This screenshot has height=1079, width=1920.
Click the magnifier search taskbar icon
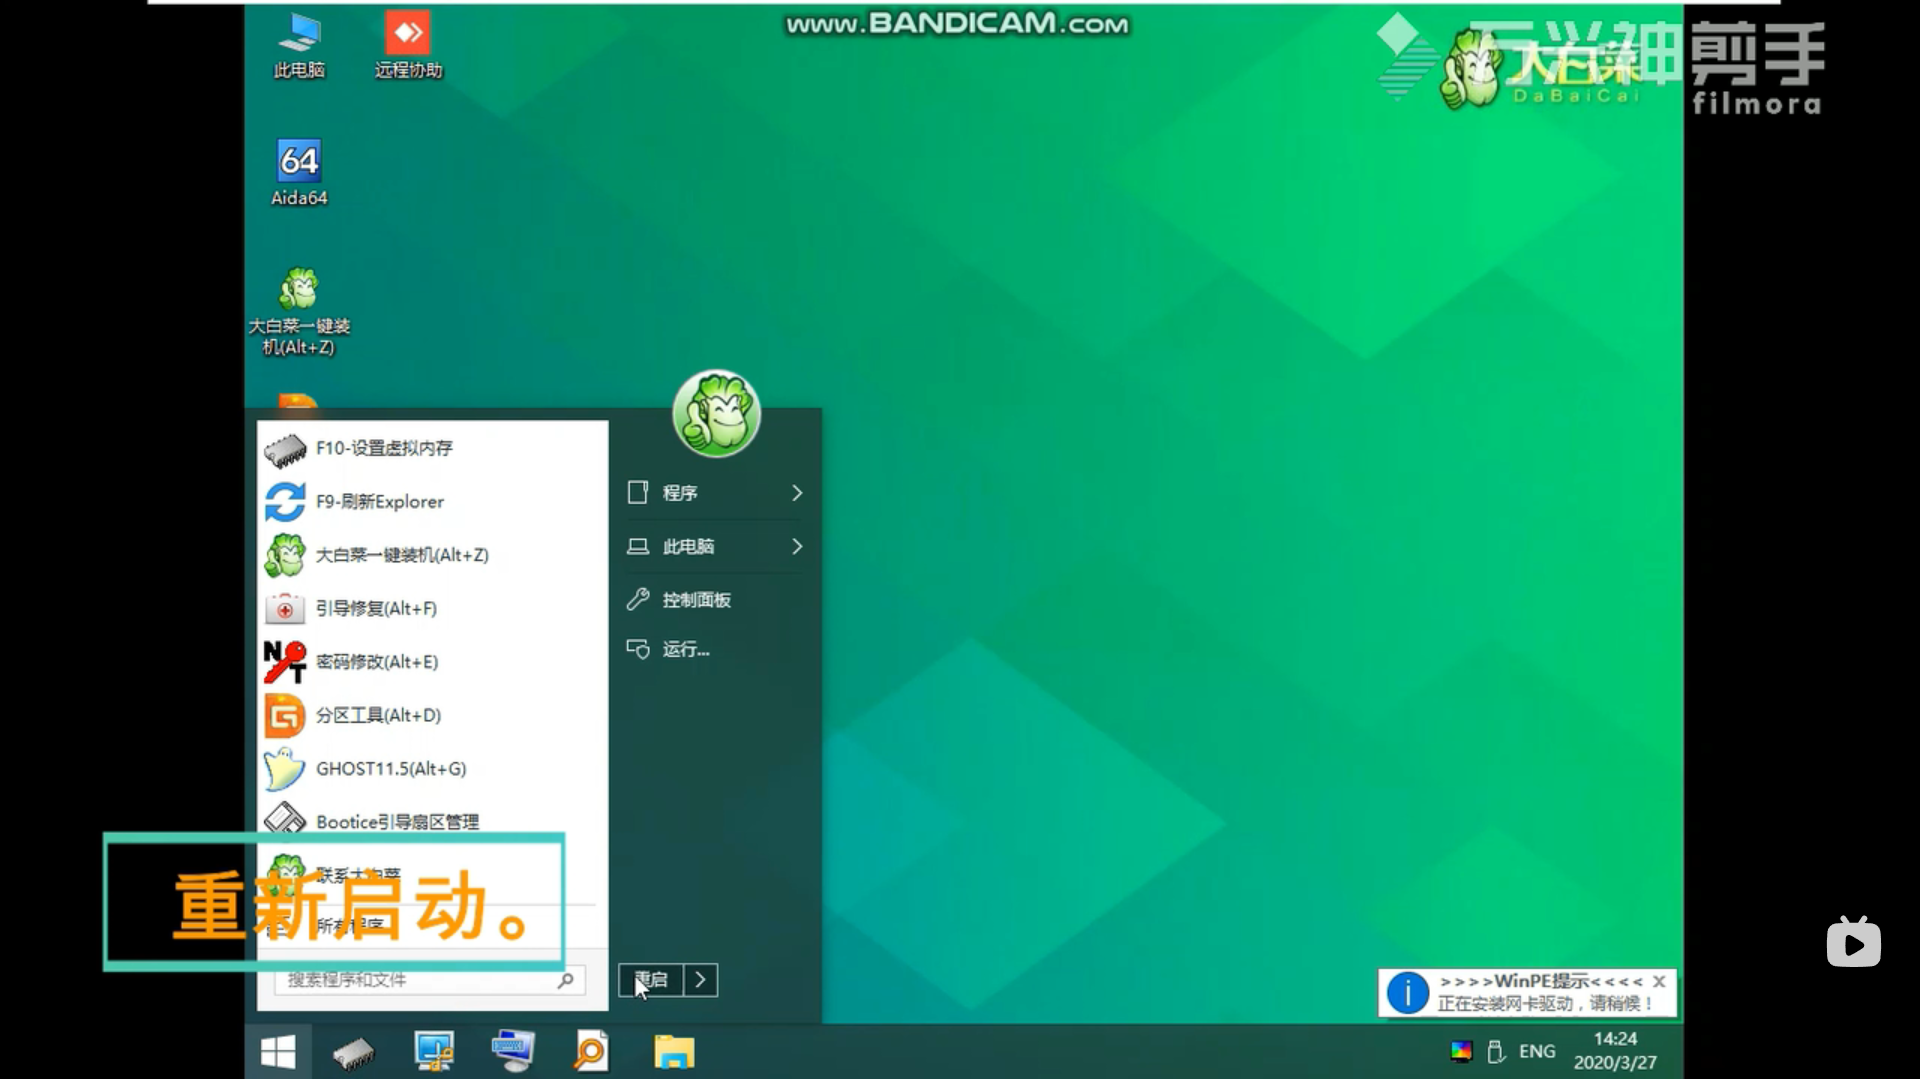591,1052
